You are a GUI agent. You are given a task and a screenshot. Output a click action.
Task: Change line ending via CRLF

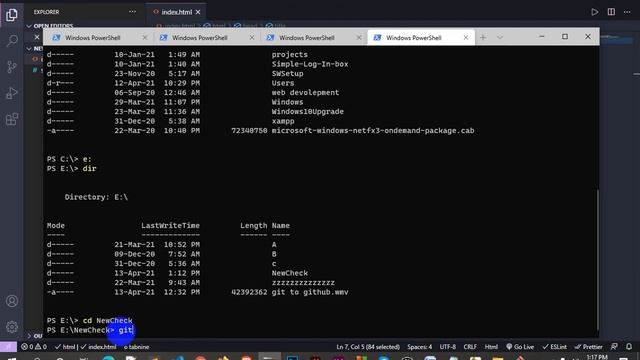470,347
